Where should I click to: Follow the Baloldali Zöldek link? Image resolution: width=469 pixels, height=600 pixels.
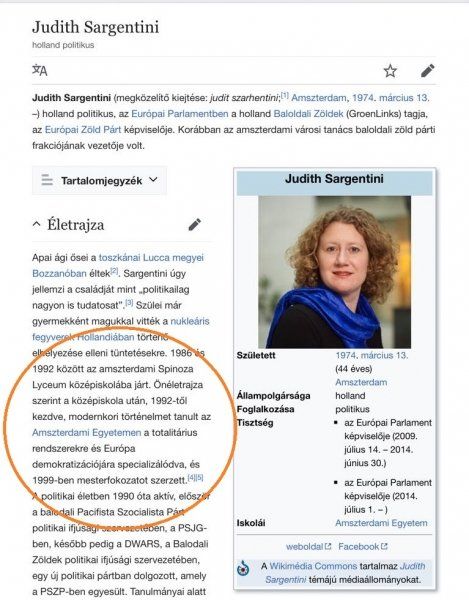click(308, 114)
